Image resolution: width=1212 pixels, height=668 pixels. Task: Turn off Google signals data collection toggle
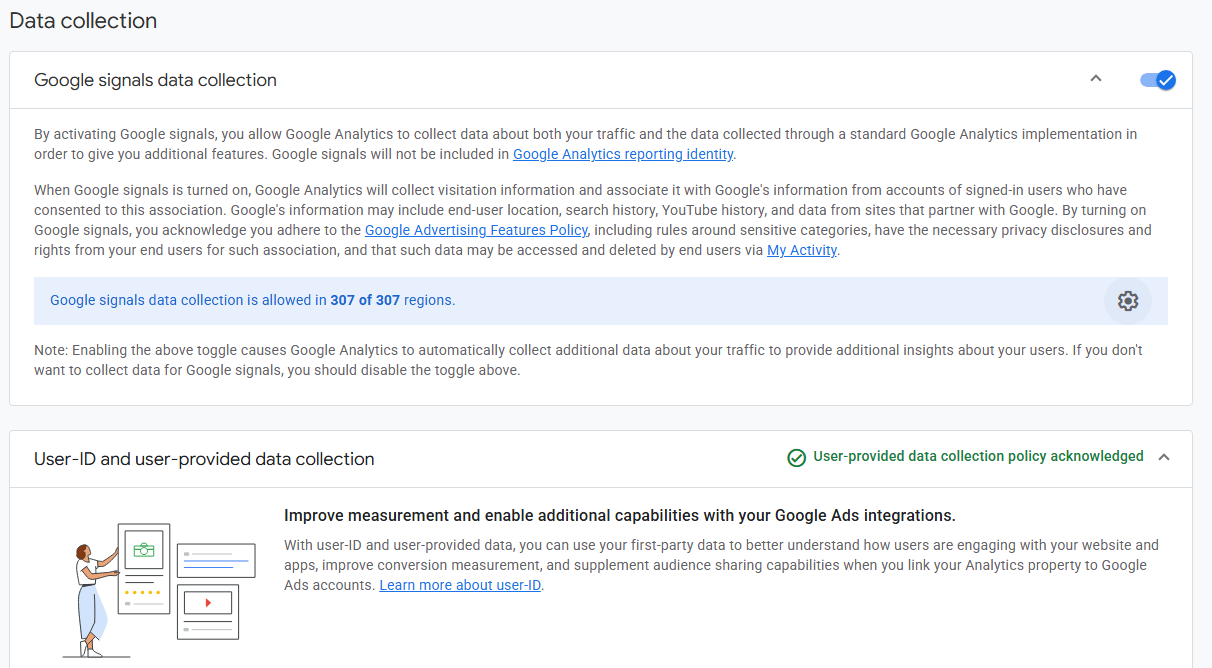pos(1158,80)
